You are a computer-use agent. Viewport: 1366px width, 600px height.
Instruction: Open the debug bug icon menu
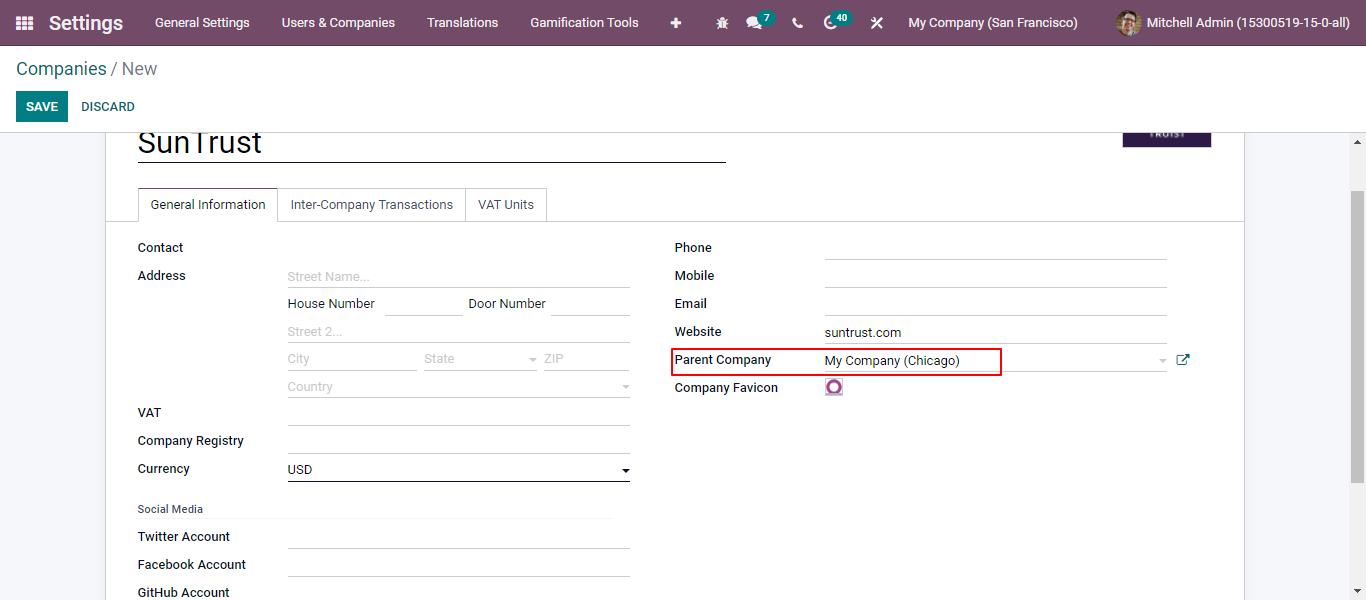click(722, 23)
